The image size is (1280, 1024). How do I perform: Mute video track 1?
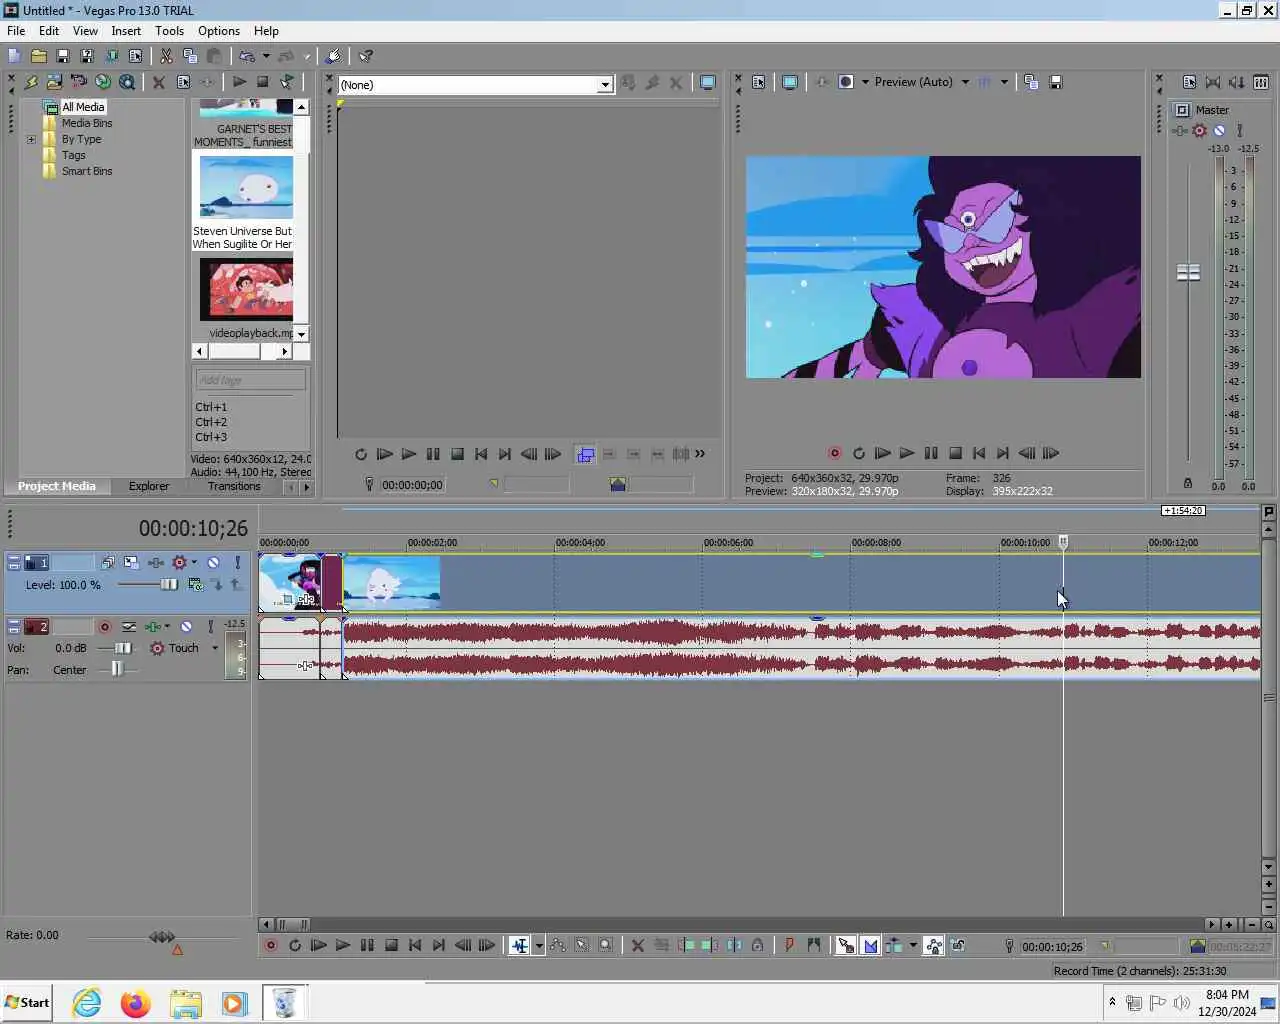[x=213, y=563]
